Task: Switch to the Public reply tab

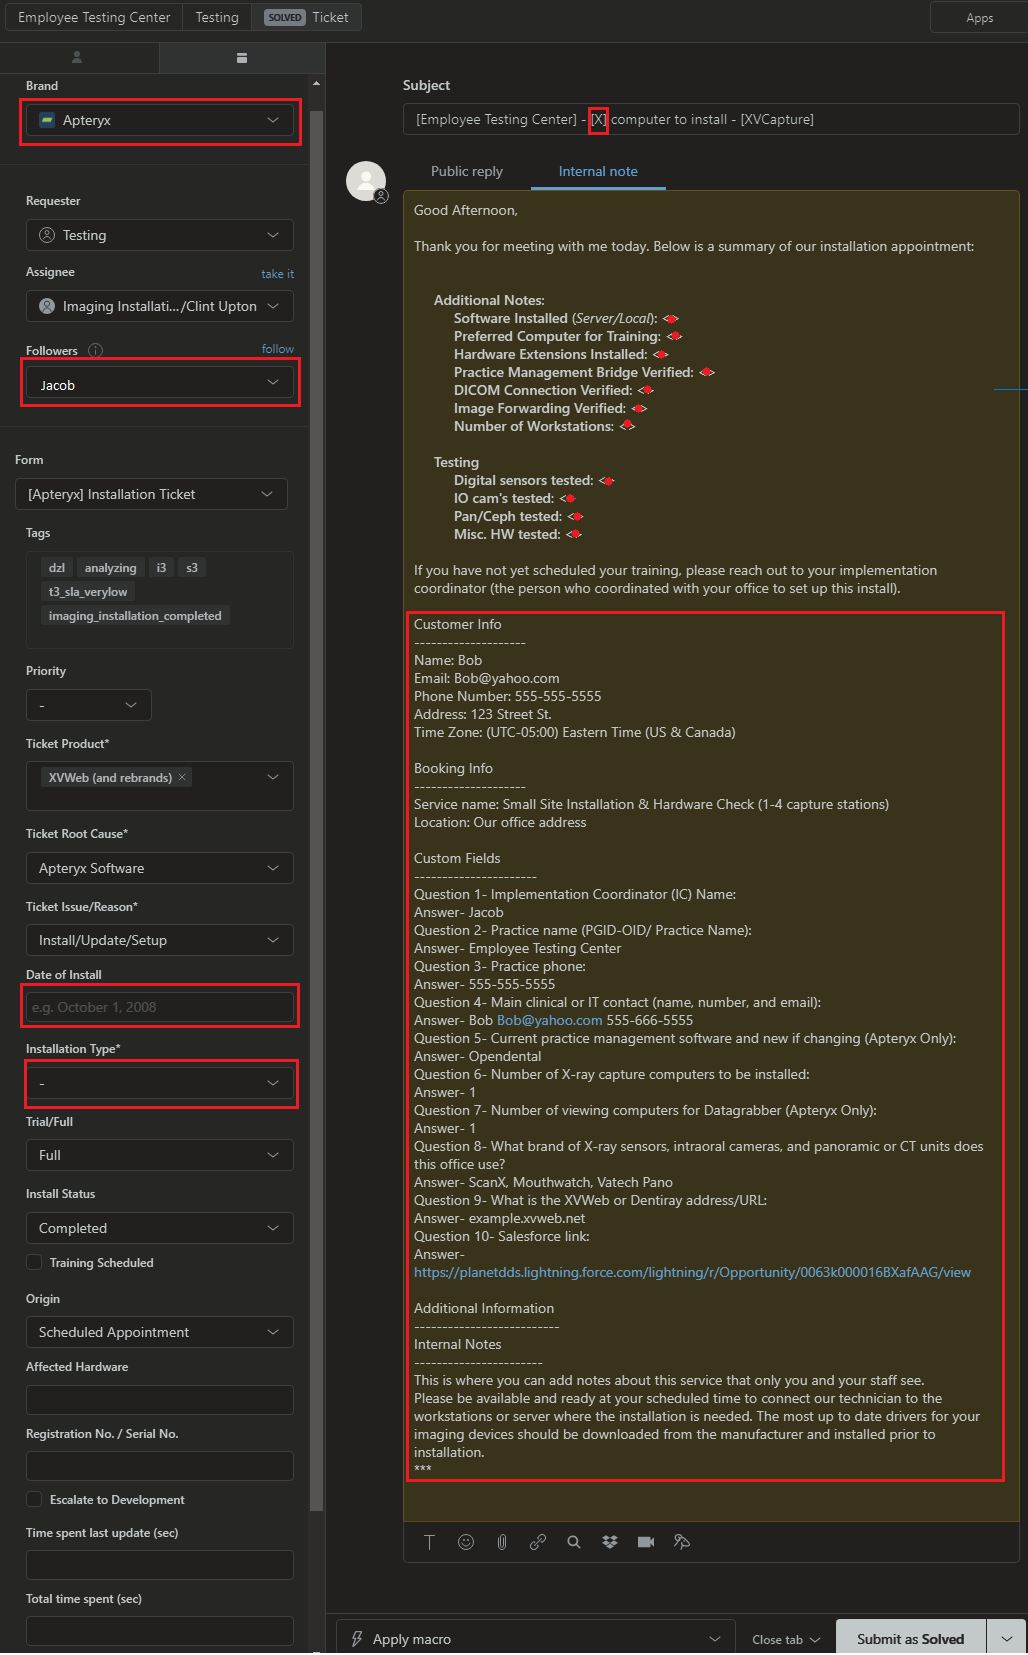Action: [467, 171]
